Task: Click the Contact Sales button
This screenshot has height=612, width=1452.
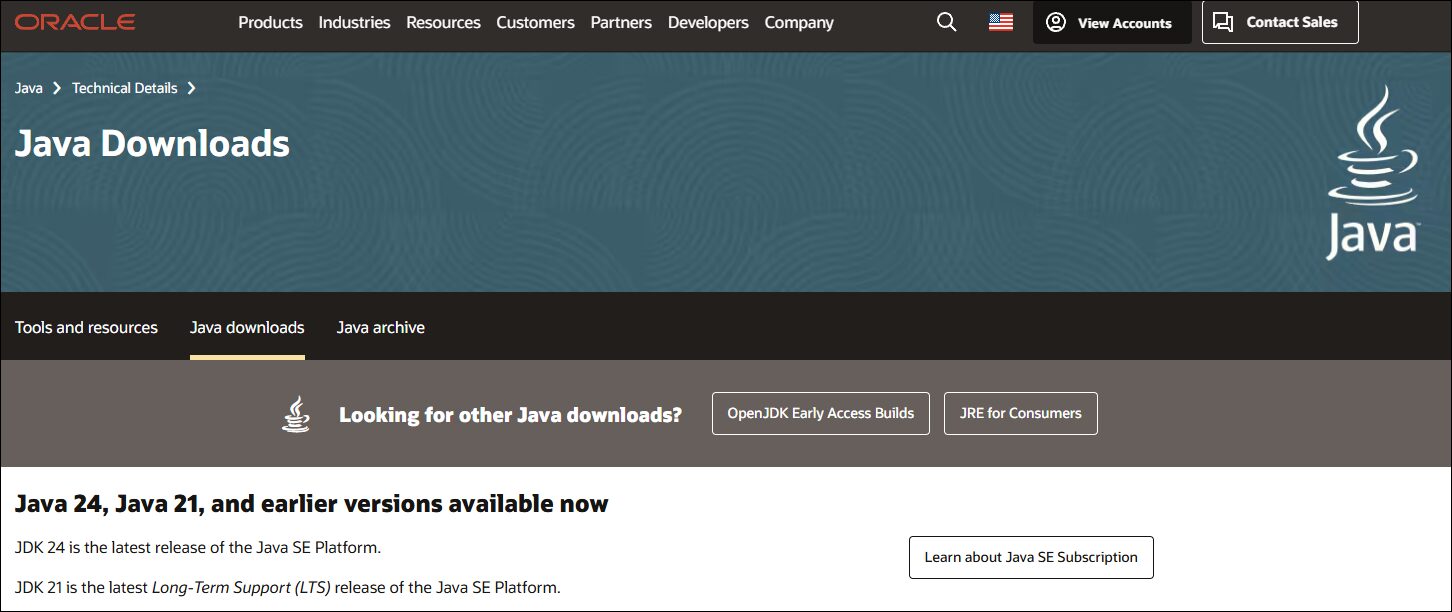Action: [x=1280, y=22]
